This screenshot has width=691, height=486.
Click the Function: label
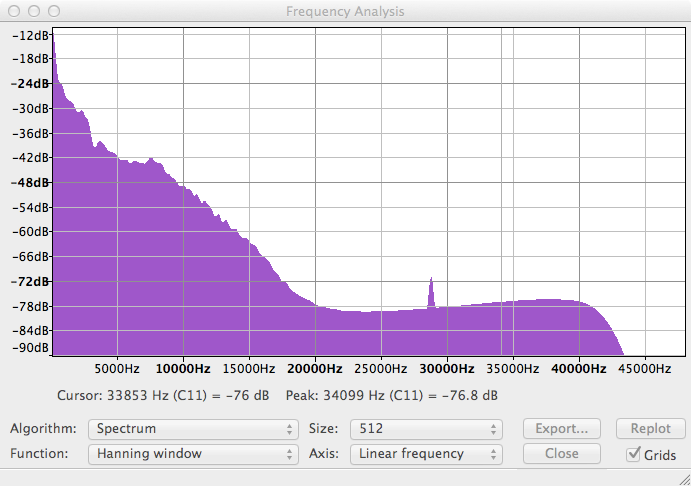pos(39,454)
